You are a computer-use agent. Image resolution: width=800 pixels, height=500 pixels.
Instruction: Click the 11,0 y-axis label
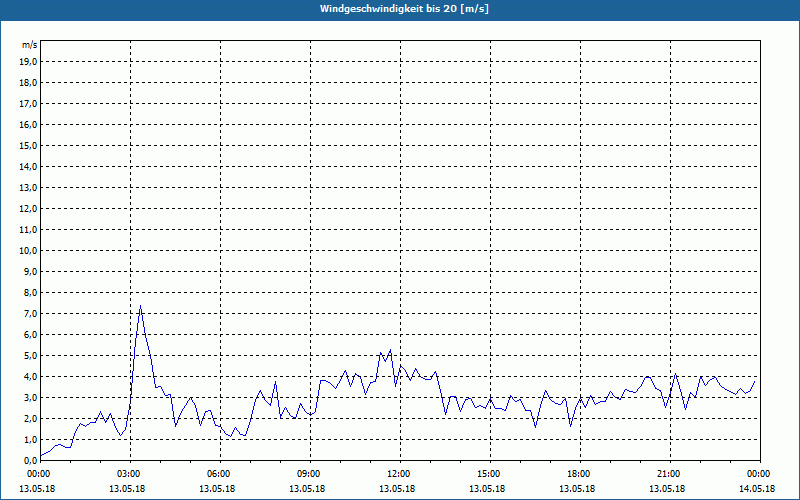[x=28, y=230]
